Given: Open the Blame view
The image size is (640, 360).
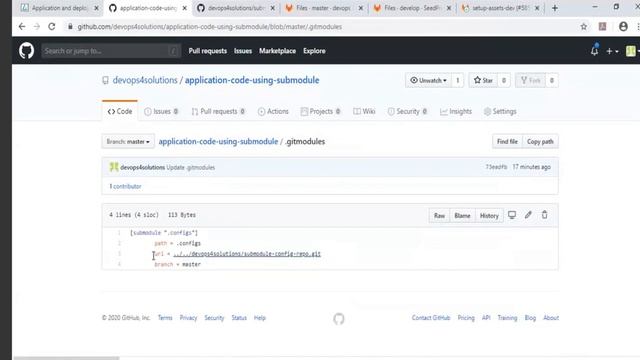Looking at the screenshot, I should point(462,216).
